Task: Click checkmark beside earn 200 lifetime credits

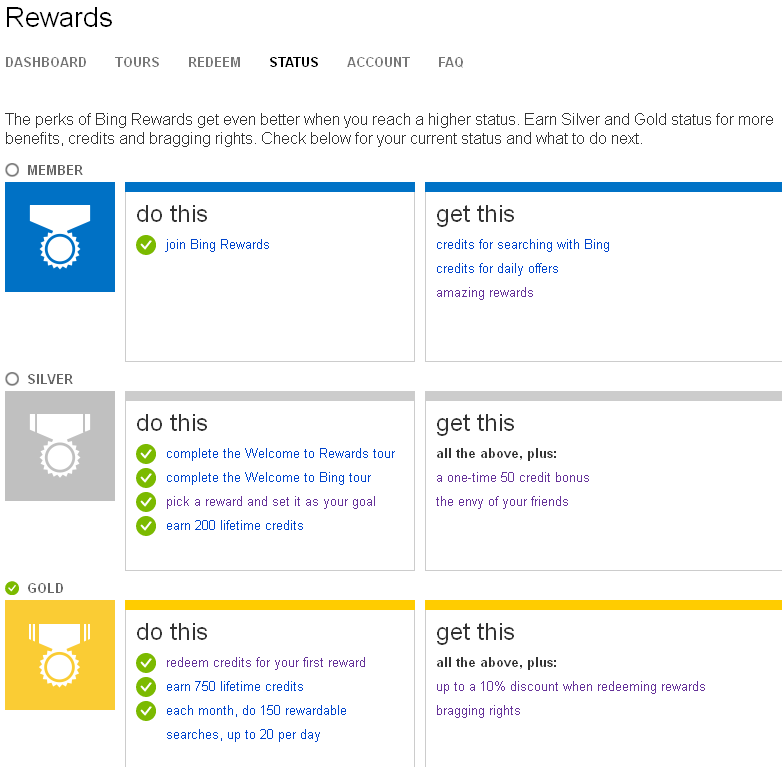Action: tap(146, 526)
